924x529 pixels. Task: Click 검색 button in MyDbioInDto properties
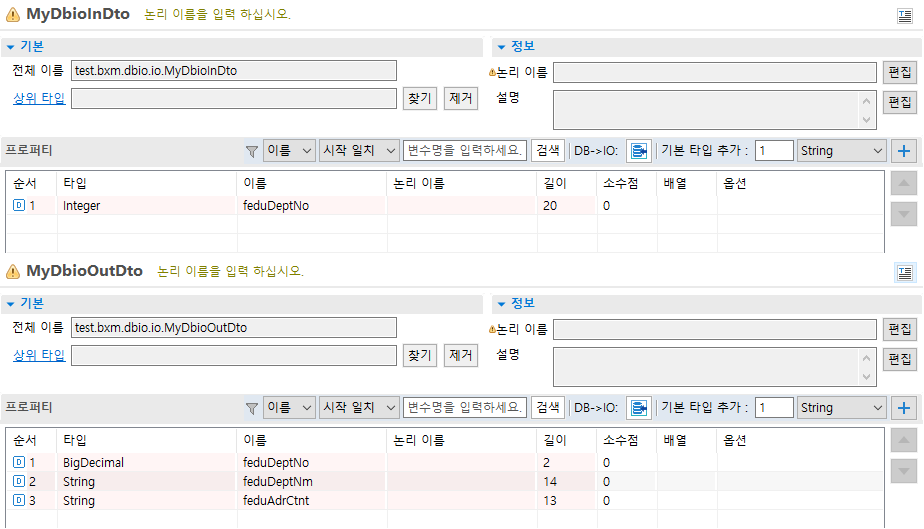coord(548,151)
